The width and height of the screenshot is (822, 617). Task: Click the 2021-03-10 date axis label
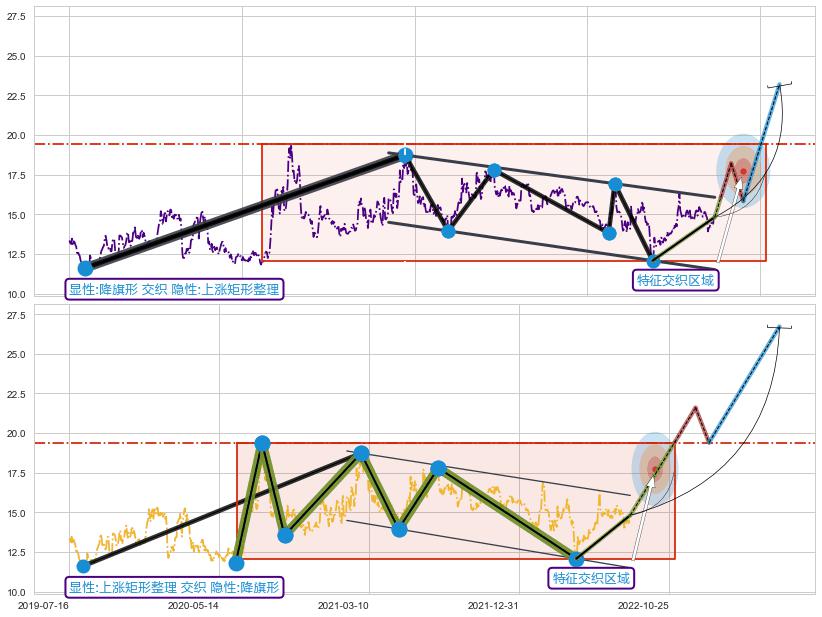tap(343, 605)
